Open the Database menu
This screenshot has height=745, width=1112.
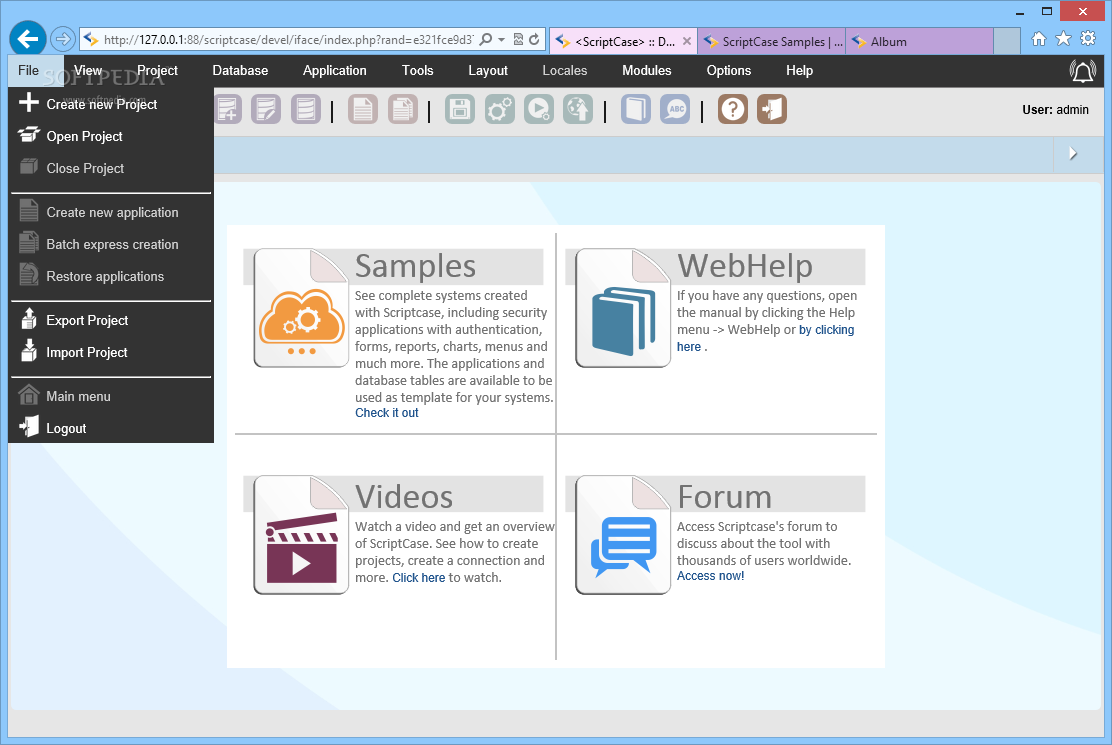tap(240, 70)
